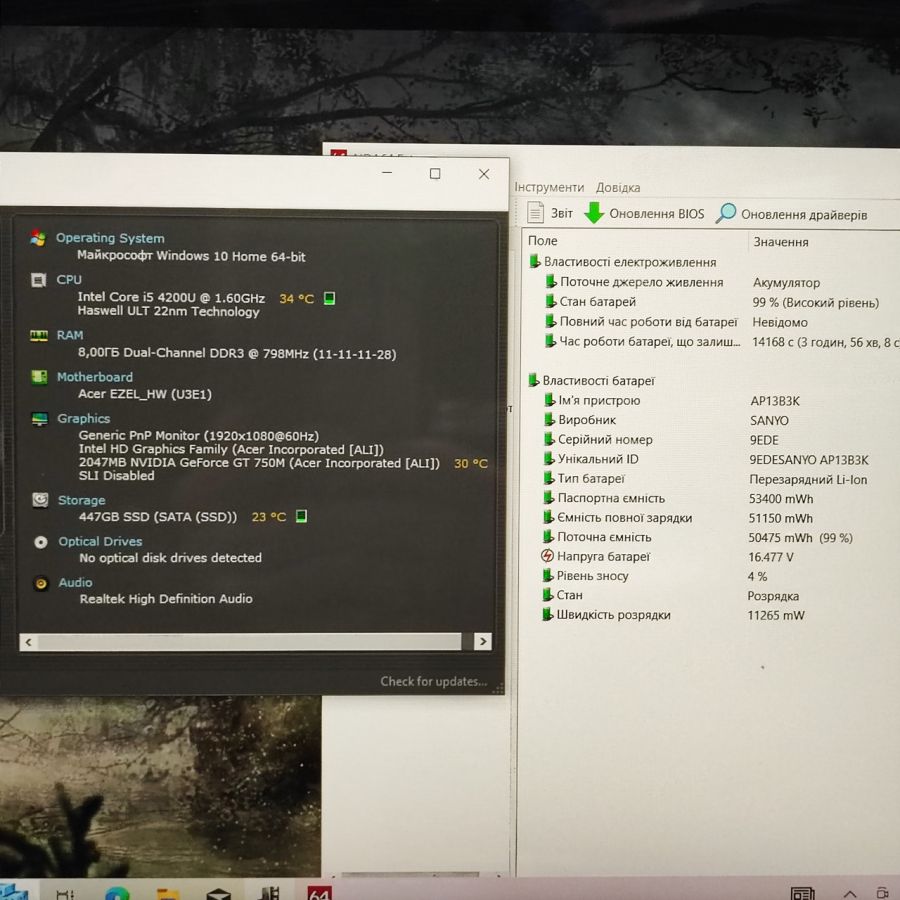The image size is (900, 900).
Task: Open the Інструменти menu in AIDA64
Action: [549, 187]
